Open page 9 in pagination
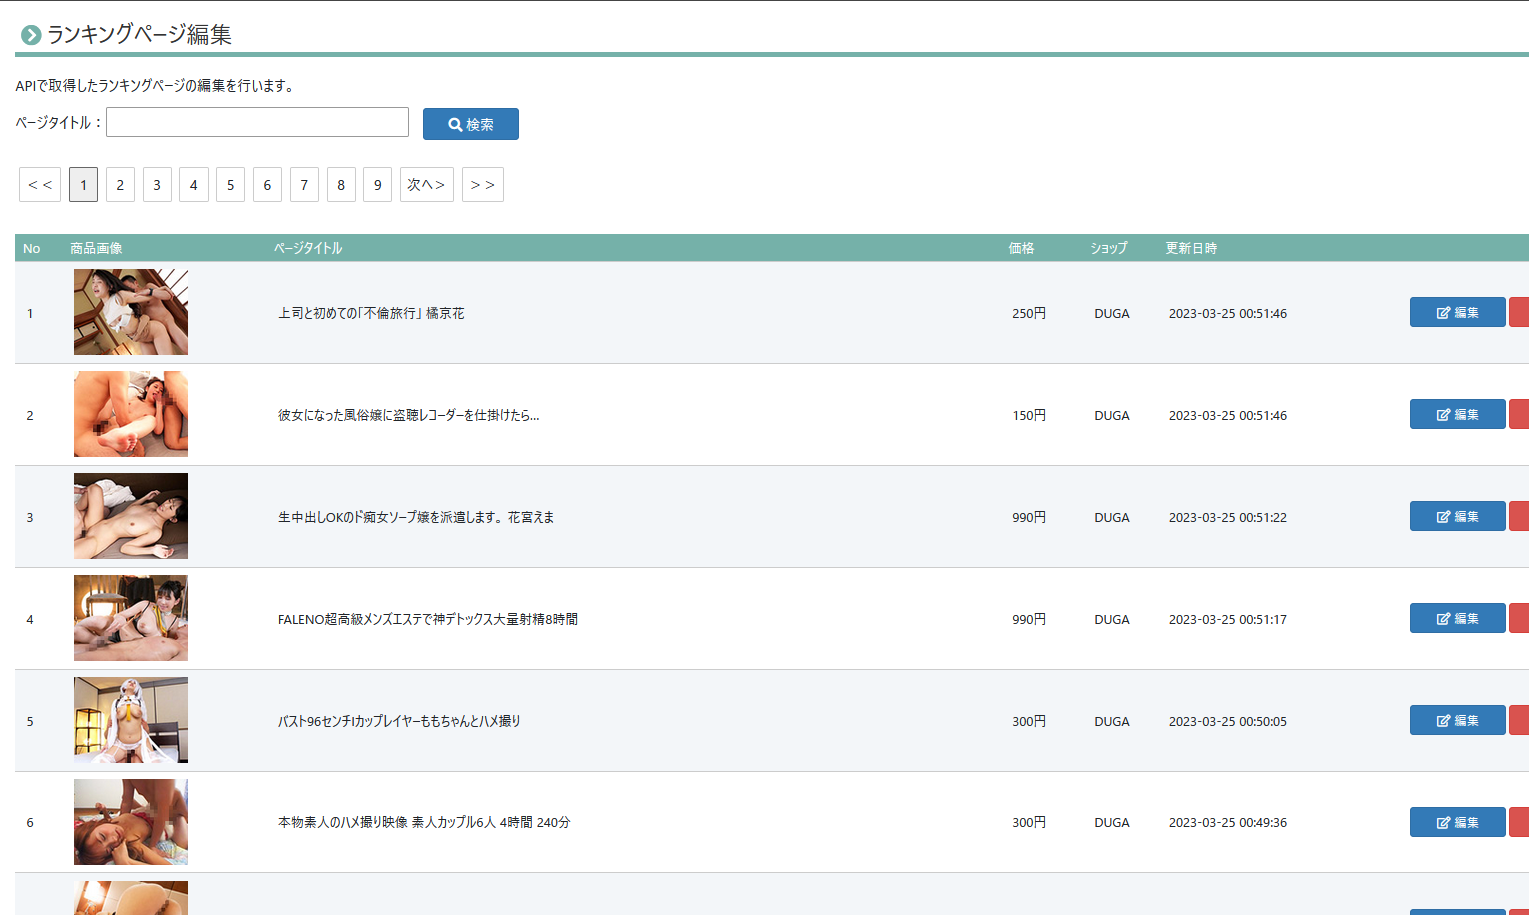The height and width of the screenshot is (915, 1529). (x=377, y=185)
